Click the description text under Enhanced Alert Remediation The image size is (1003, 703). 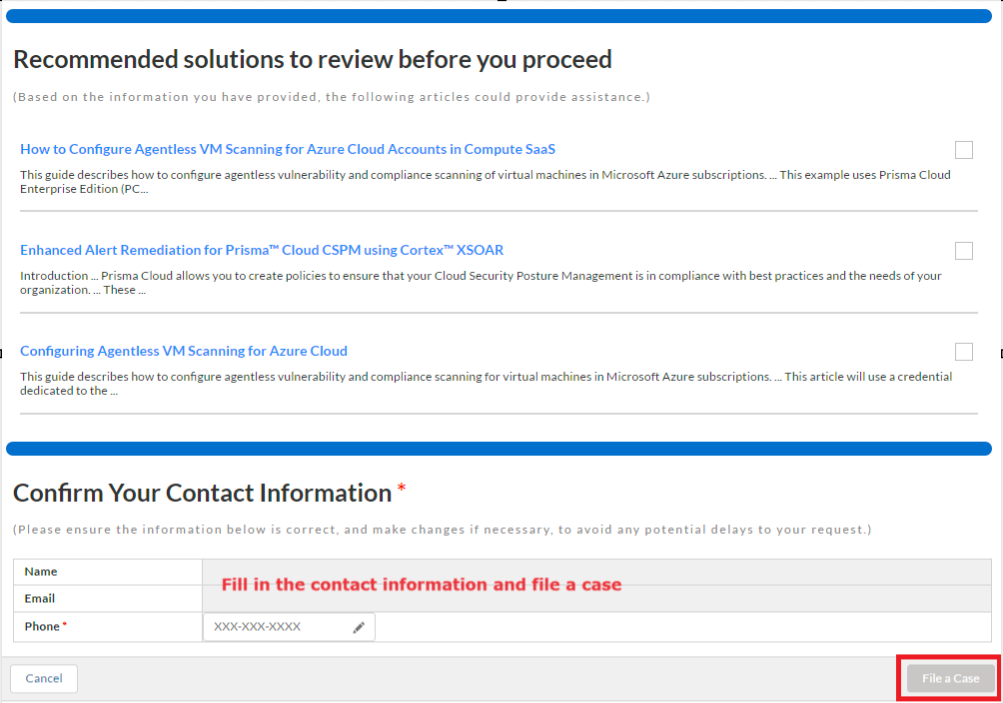tap(480, 283)
